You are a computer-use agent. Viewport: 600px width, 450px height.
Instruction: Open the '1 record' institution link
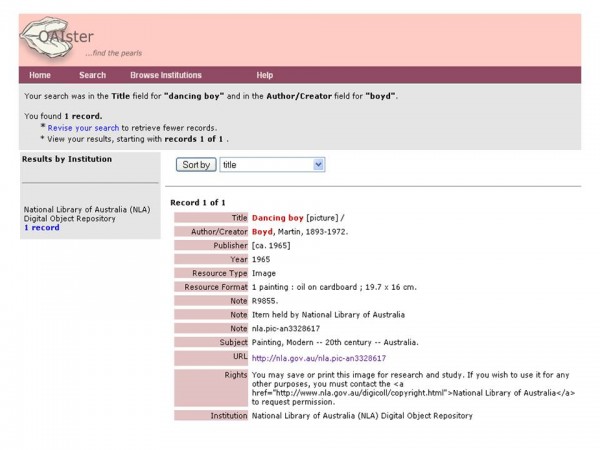42,227
